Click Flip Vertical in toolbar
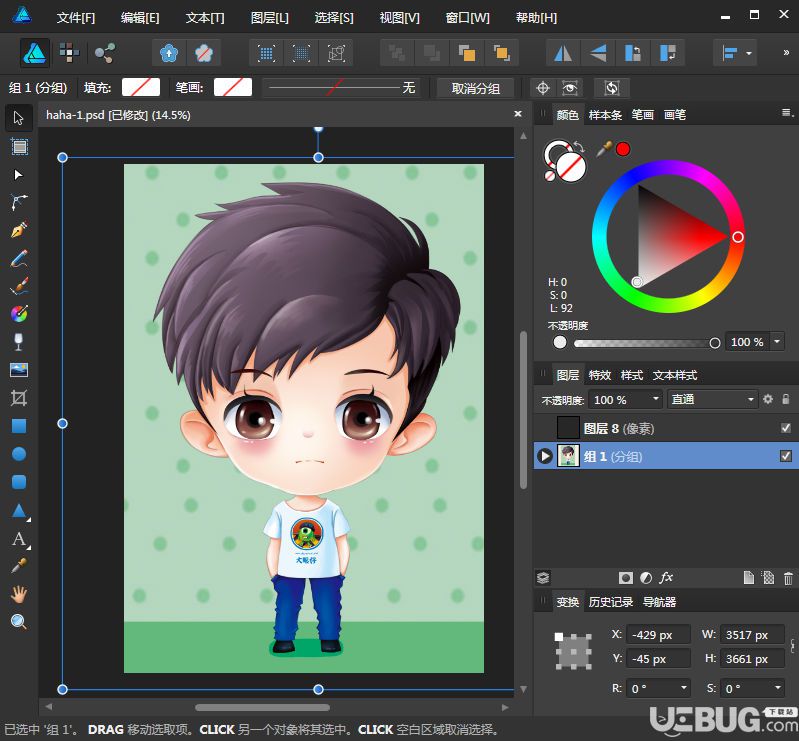799x741 pixels. click(598, 53)
